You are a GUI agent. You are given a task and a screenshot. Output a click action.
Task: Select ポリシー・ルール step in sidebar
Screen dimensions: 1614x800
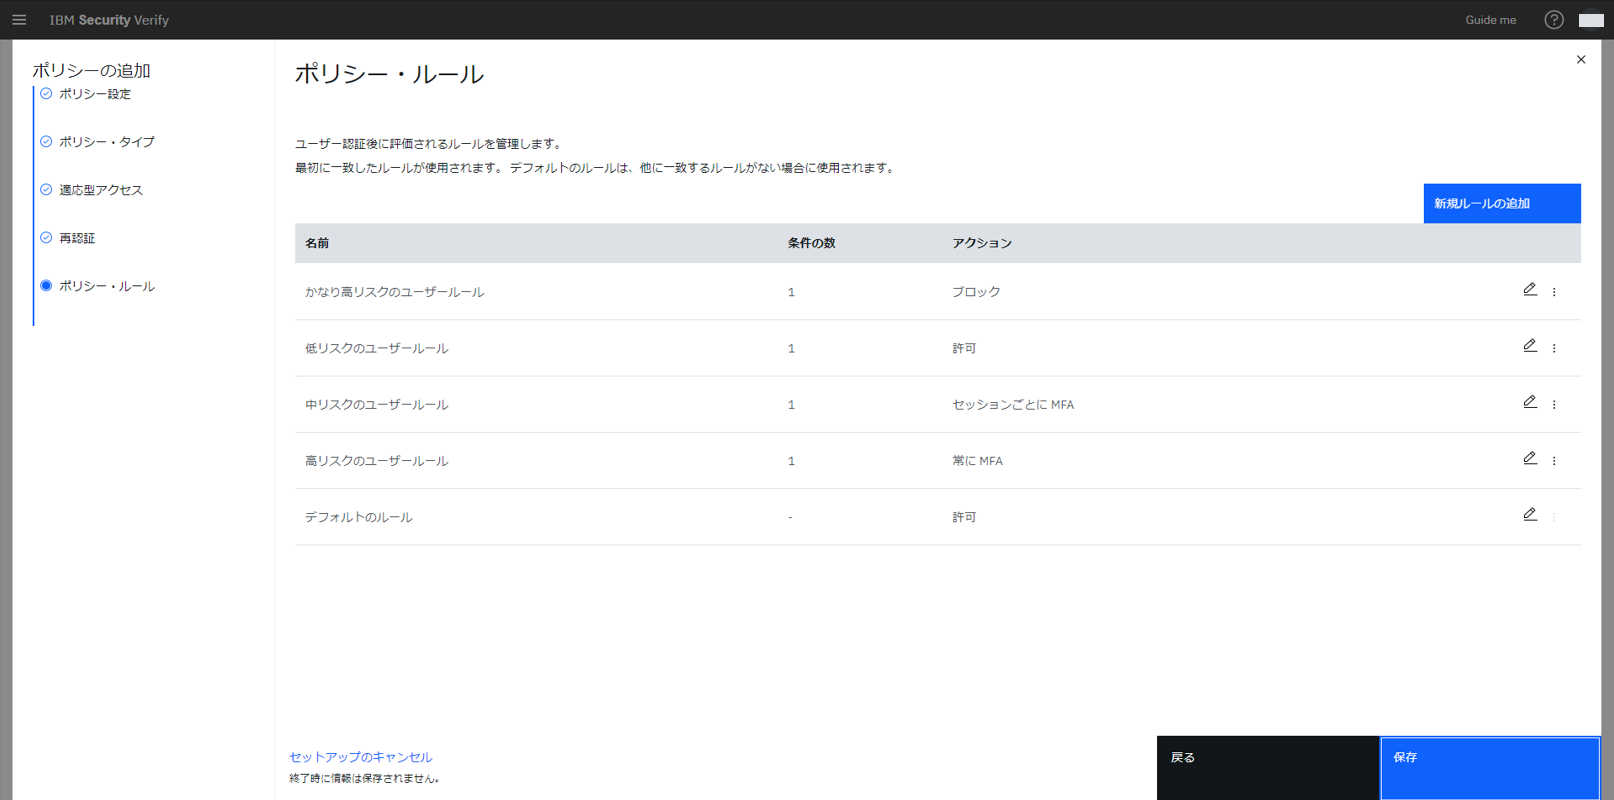tap(107, 286)
